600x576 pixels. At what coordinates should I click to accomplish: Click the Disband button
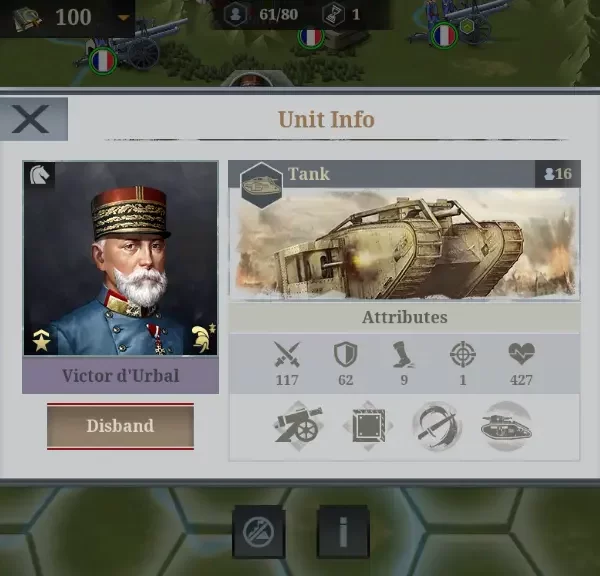pyautogui.click(x=120, y=426)
